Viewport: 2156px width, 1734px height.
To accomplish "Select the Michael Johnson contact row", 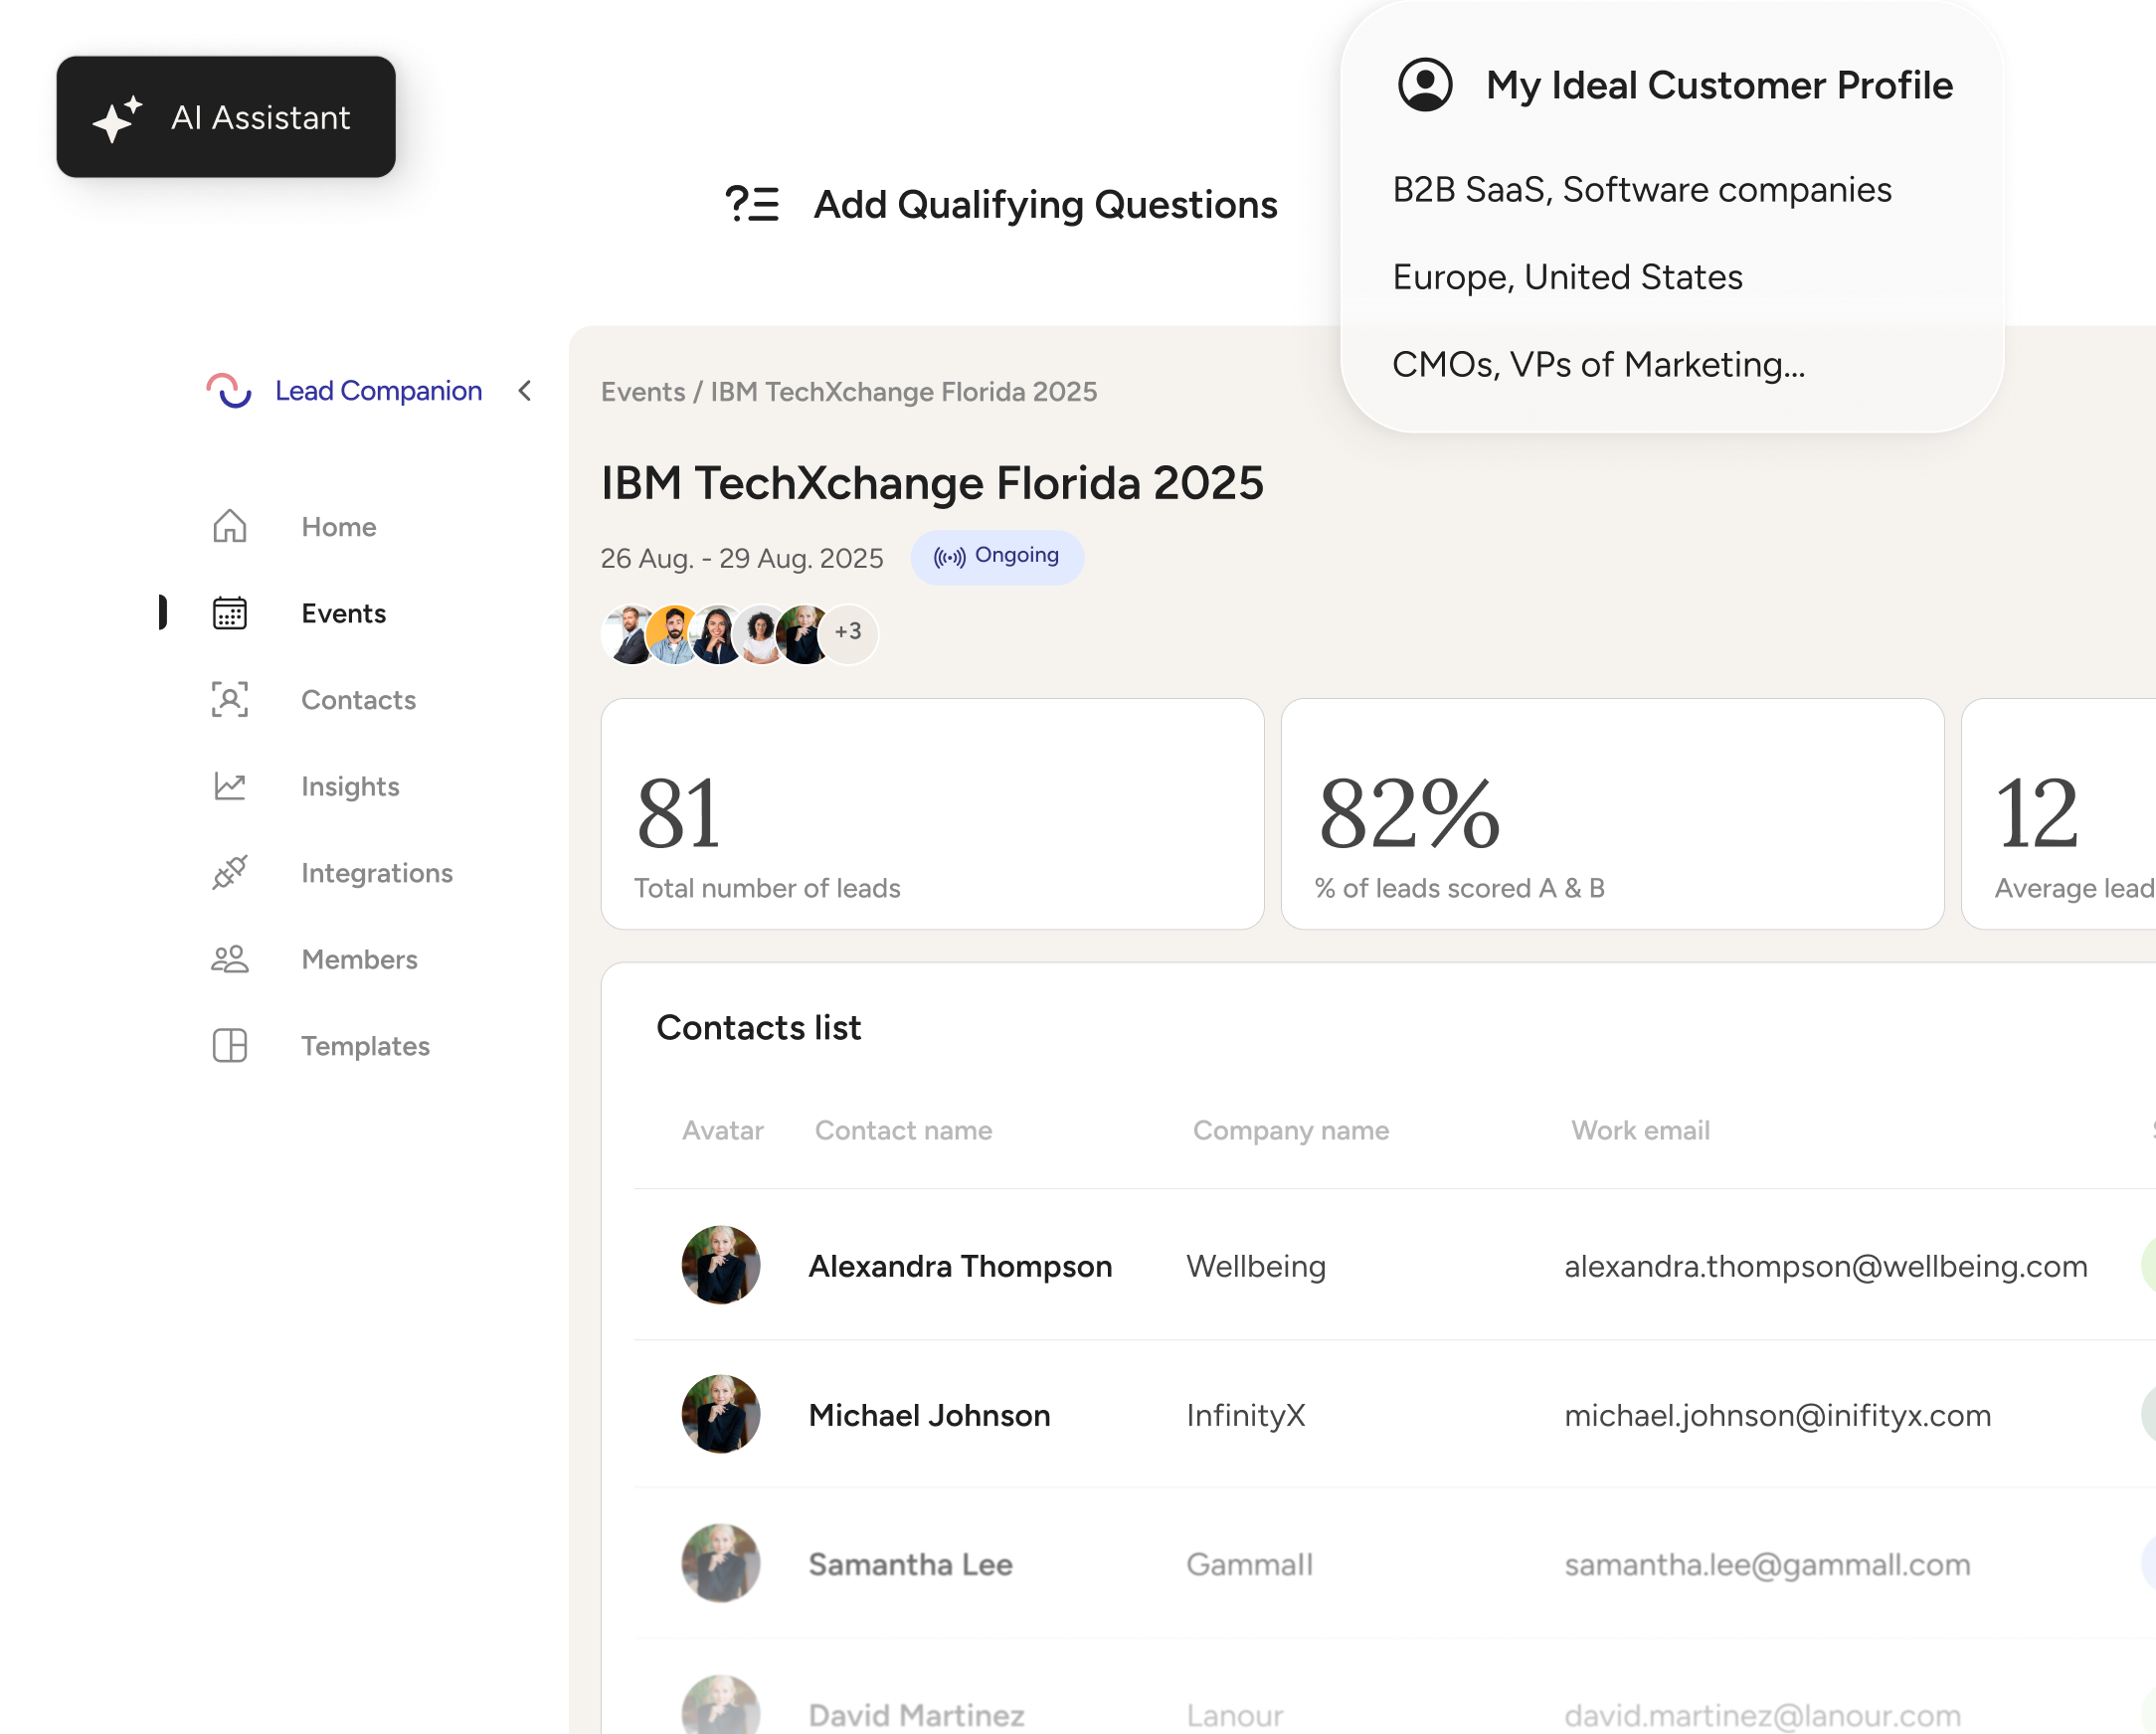I will pos(929,1415).
